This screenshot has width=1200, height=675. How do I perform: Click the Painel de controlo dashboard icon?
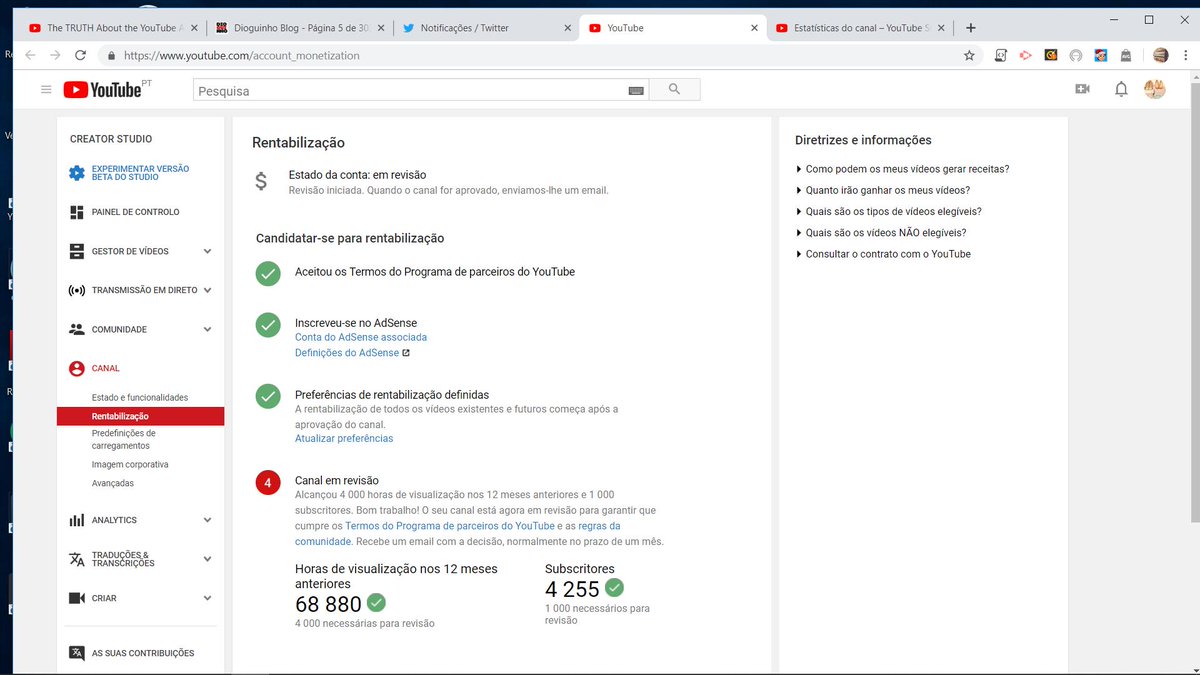[77, 212]
